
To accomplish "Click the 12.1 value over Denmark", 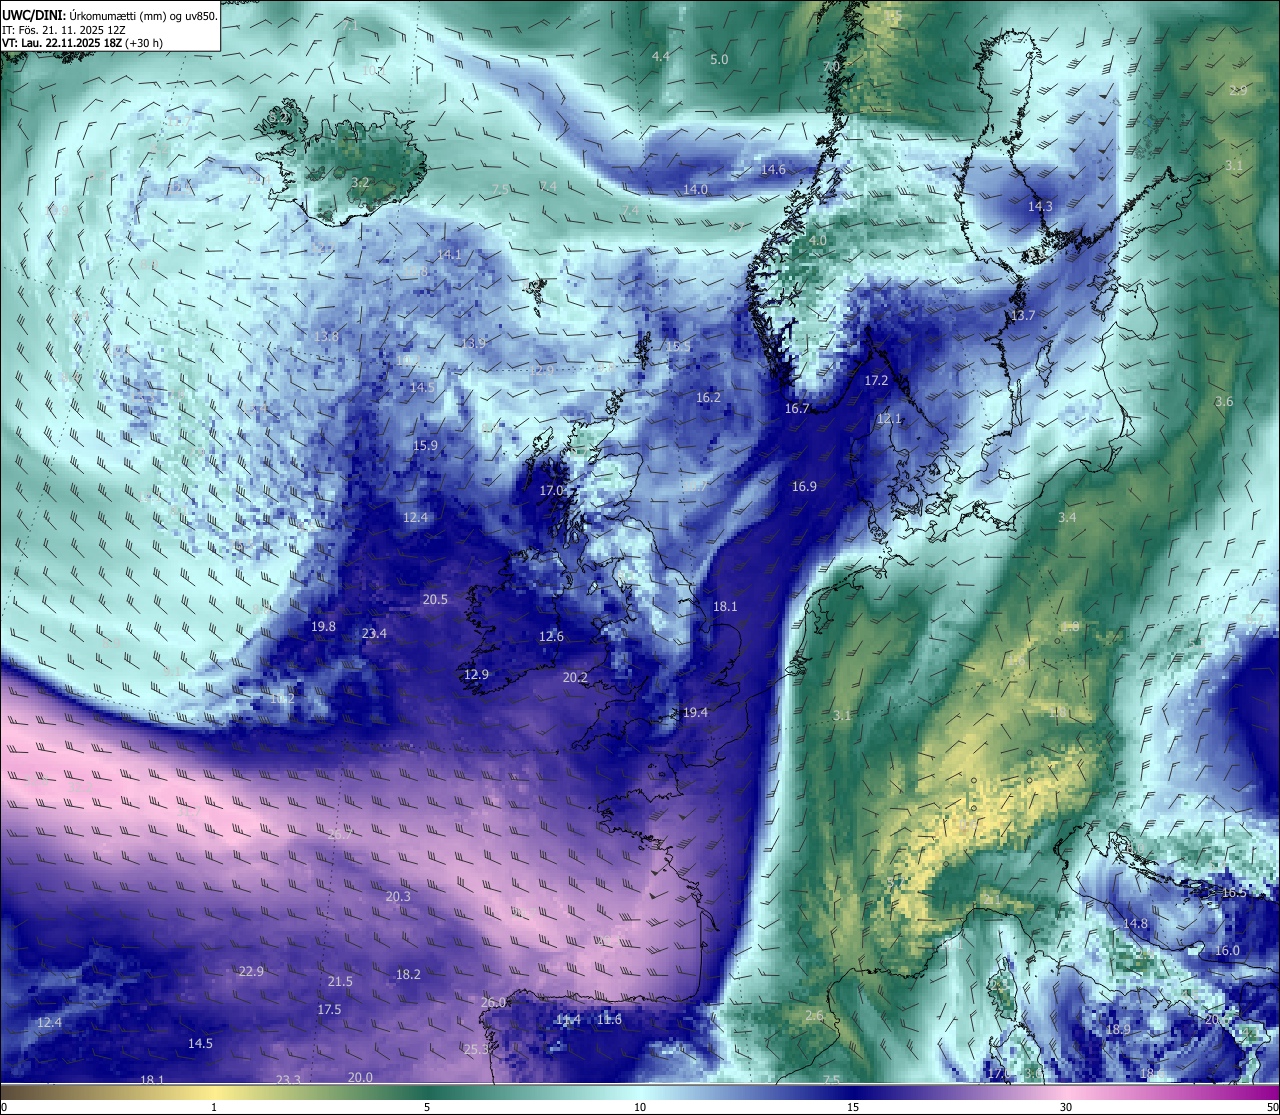I will coord(889,419).
